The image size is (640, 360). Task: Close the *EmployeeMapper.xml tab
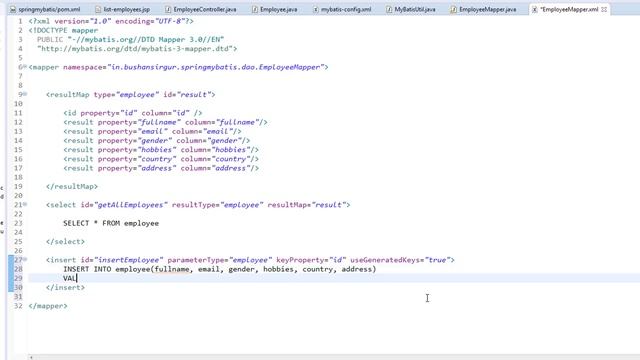tap(604, 9)
